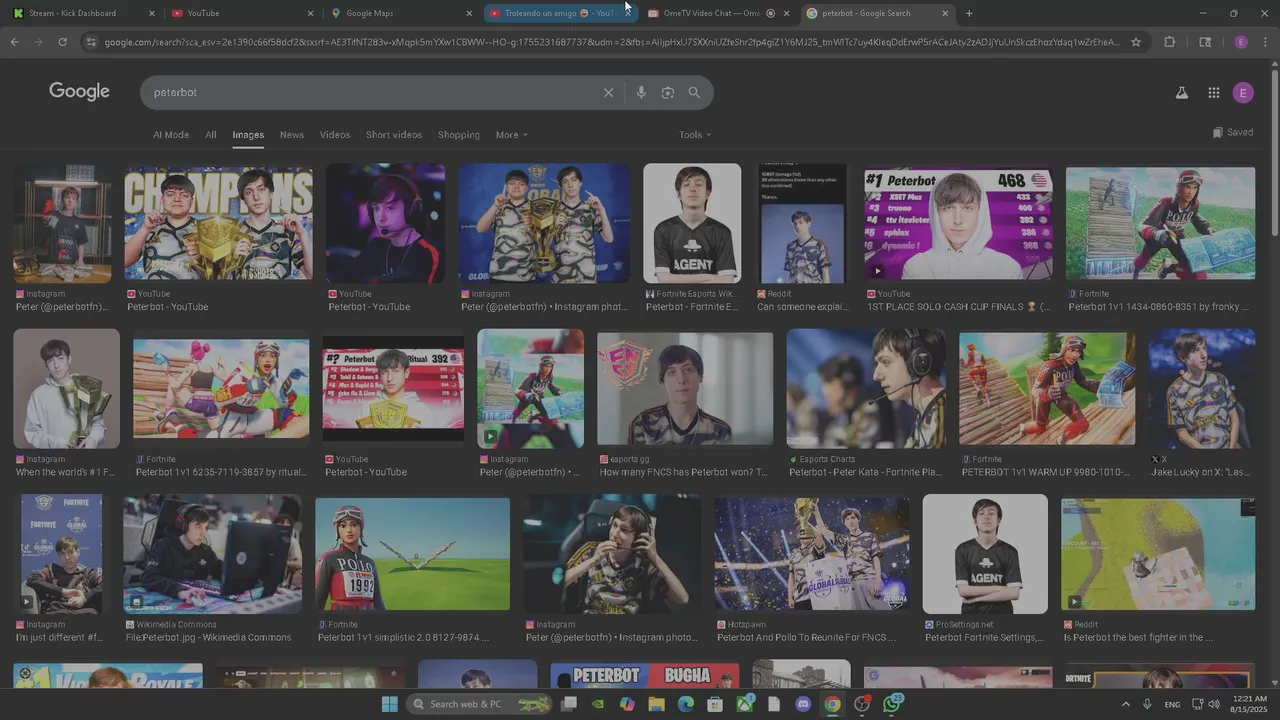Viewport: 1280px width, 720px height.
Task: Open the Fortnite Esports Wiki AGENT jersey thumbnail
Action: click(692, 224)
